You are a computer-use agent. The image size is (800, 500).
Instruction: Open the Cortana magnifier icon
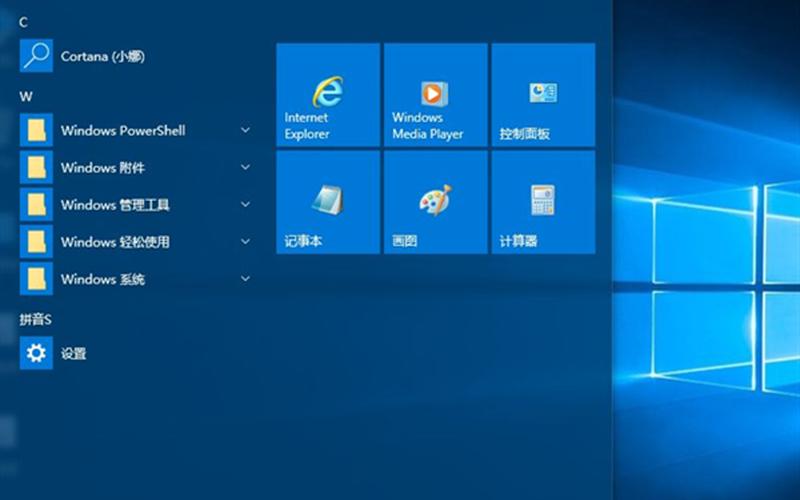click(36, 56)
